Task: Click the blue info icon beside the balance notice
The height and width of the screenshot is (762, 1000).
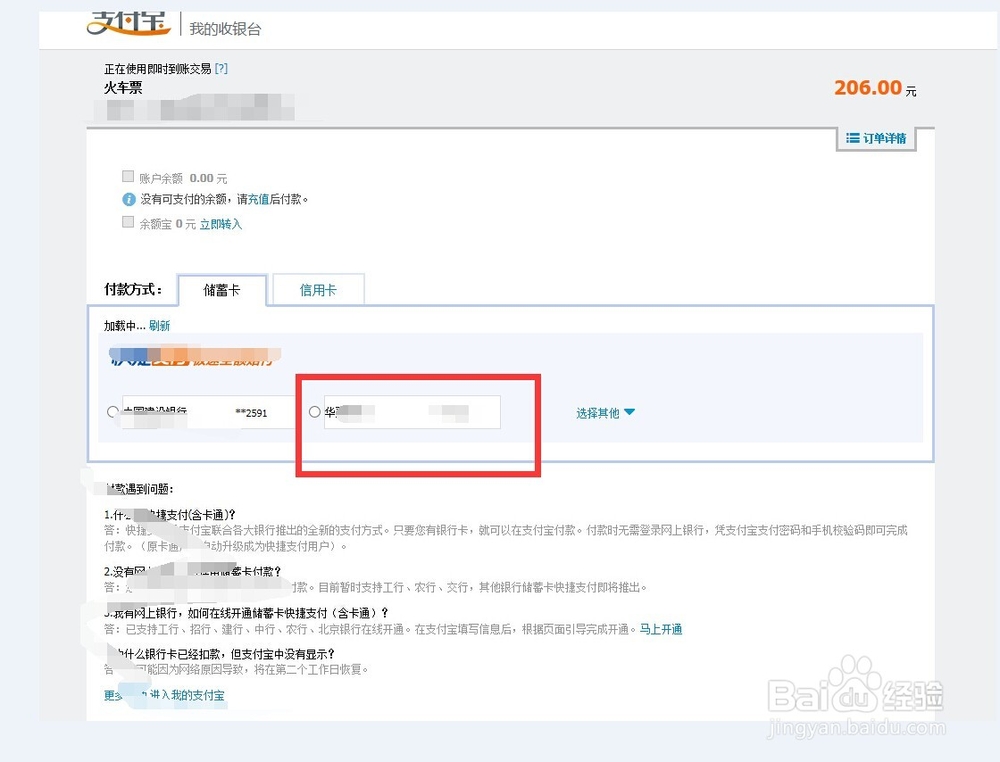Action: (128, 200)
